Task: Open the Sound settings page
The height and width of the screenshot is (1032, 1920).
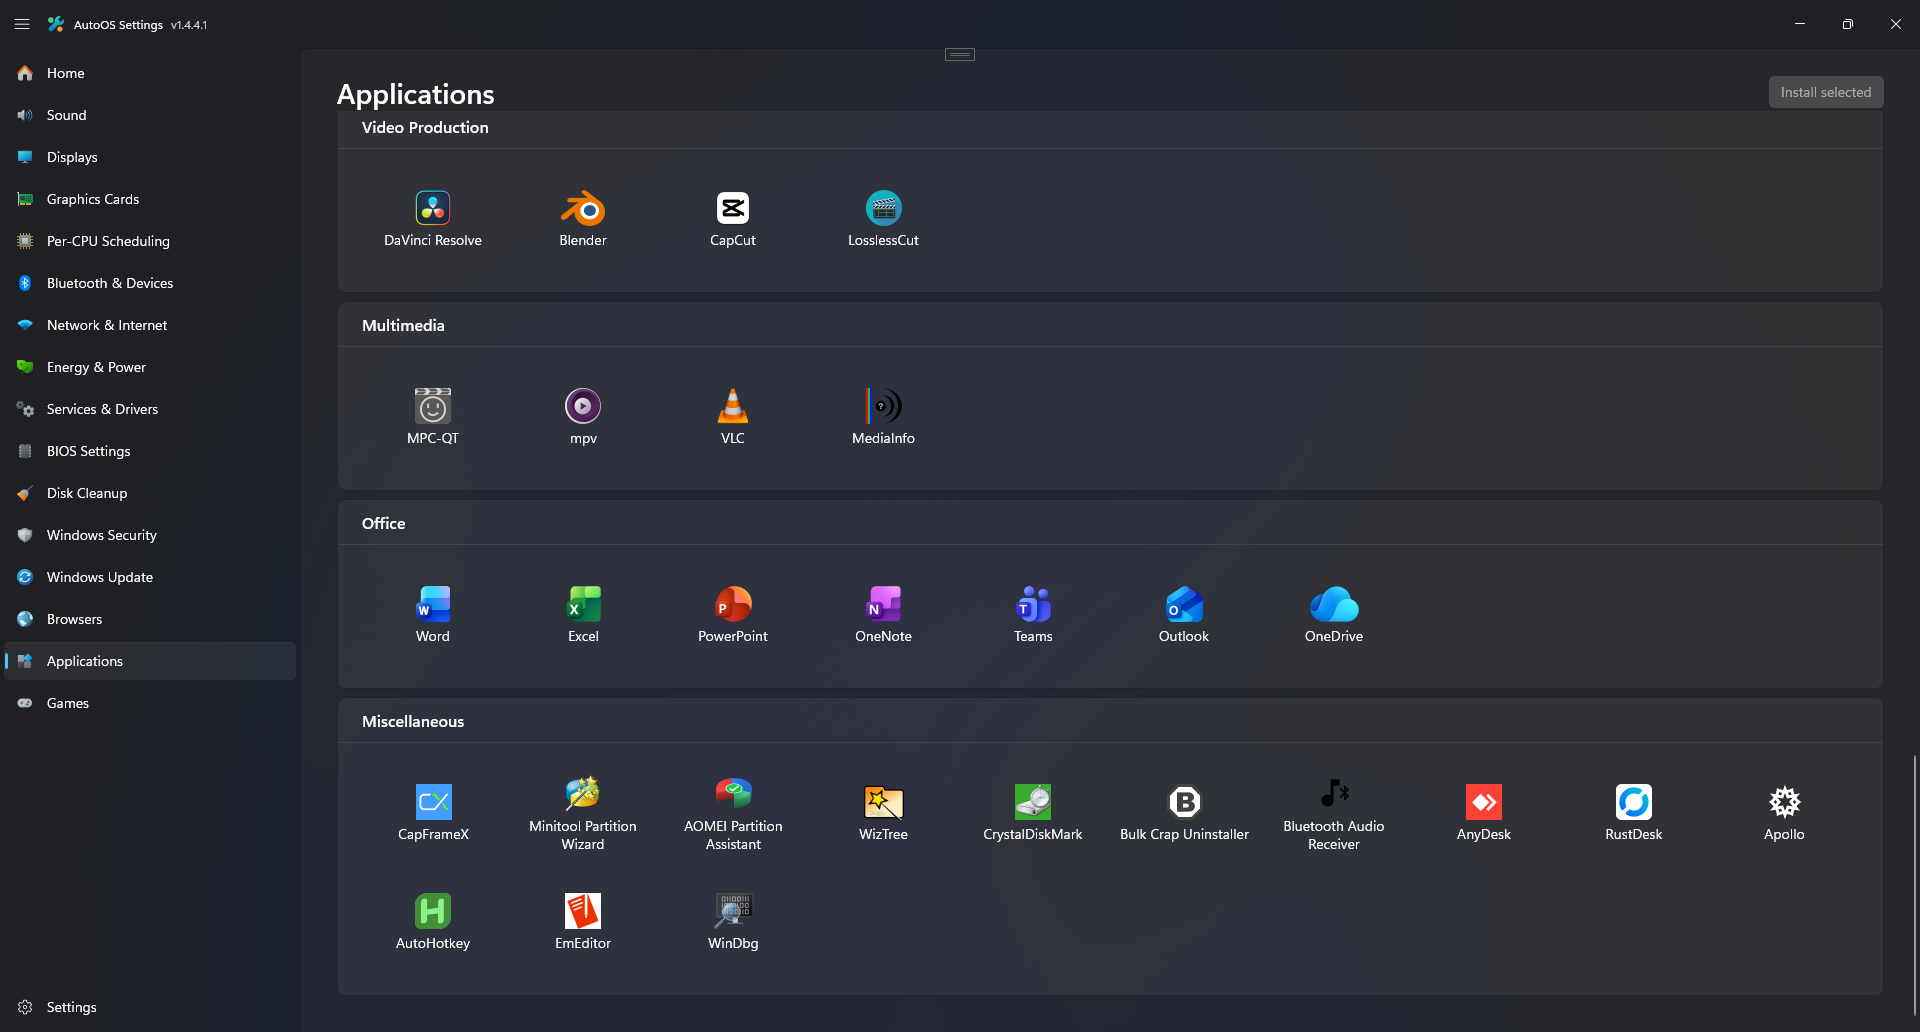Action: coord(150,115)
